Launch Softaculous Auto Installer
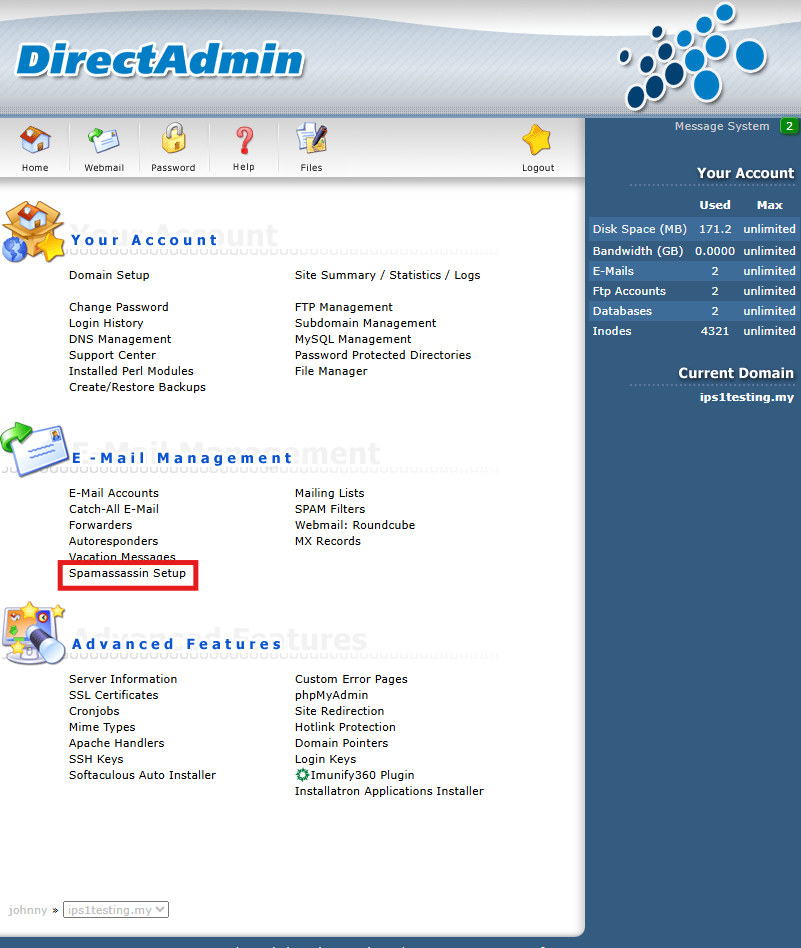 tap(142, 775)
